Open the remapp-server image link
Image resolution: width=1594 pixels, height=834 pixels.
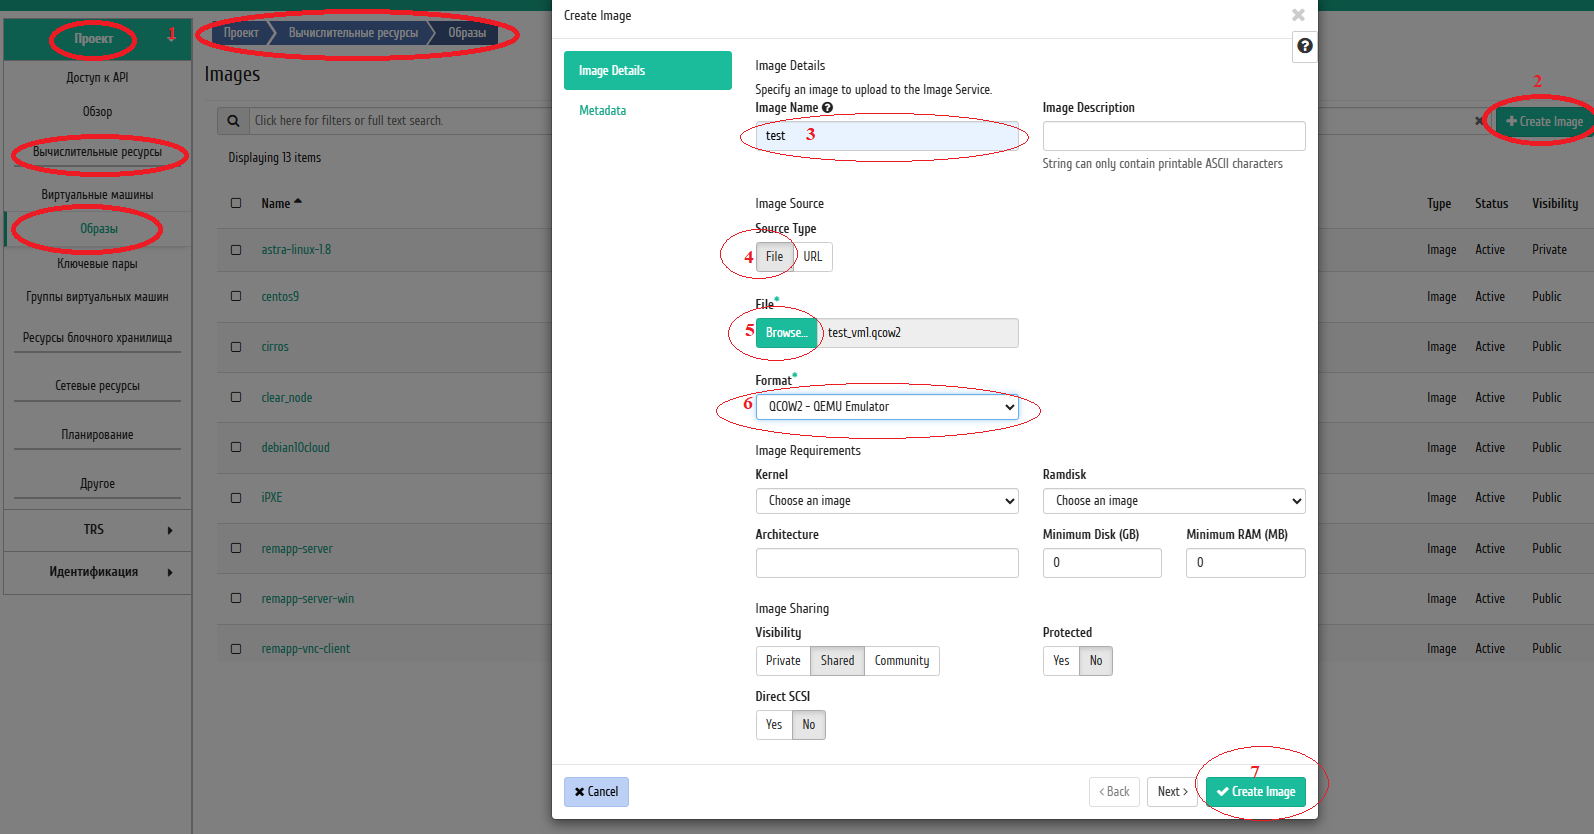point(297,549)
